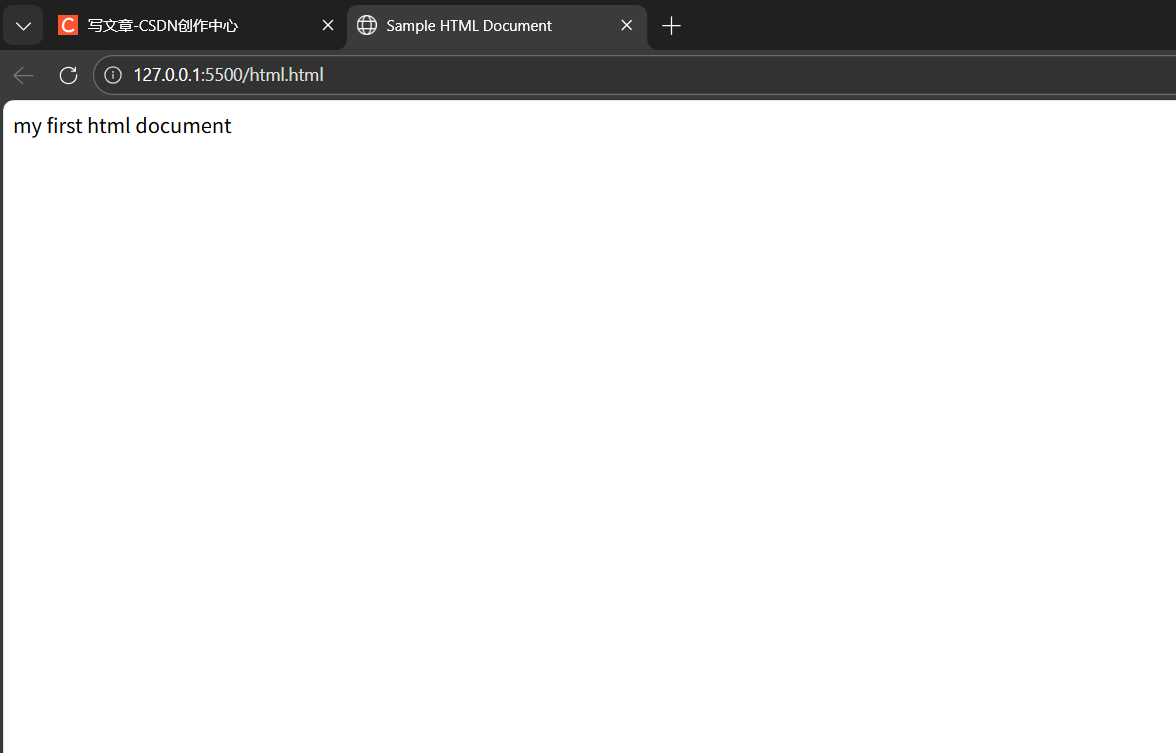The width and height of the screenshot is (1176, 753).
Task: Click the text 'my first html document'
Action: 122,126
